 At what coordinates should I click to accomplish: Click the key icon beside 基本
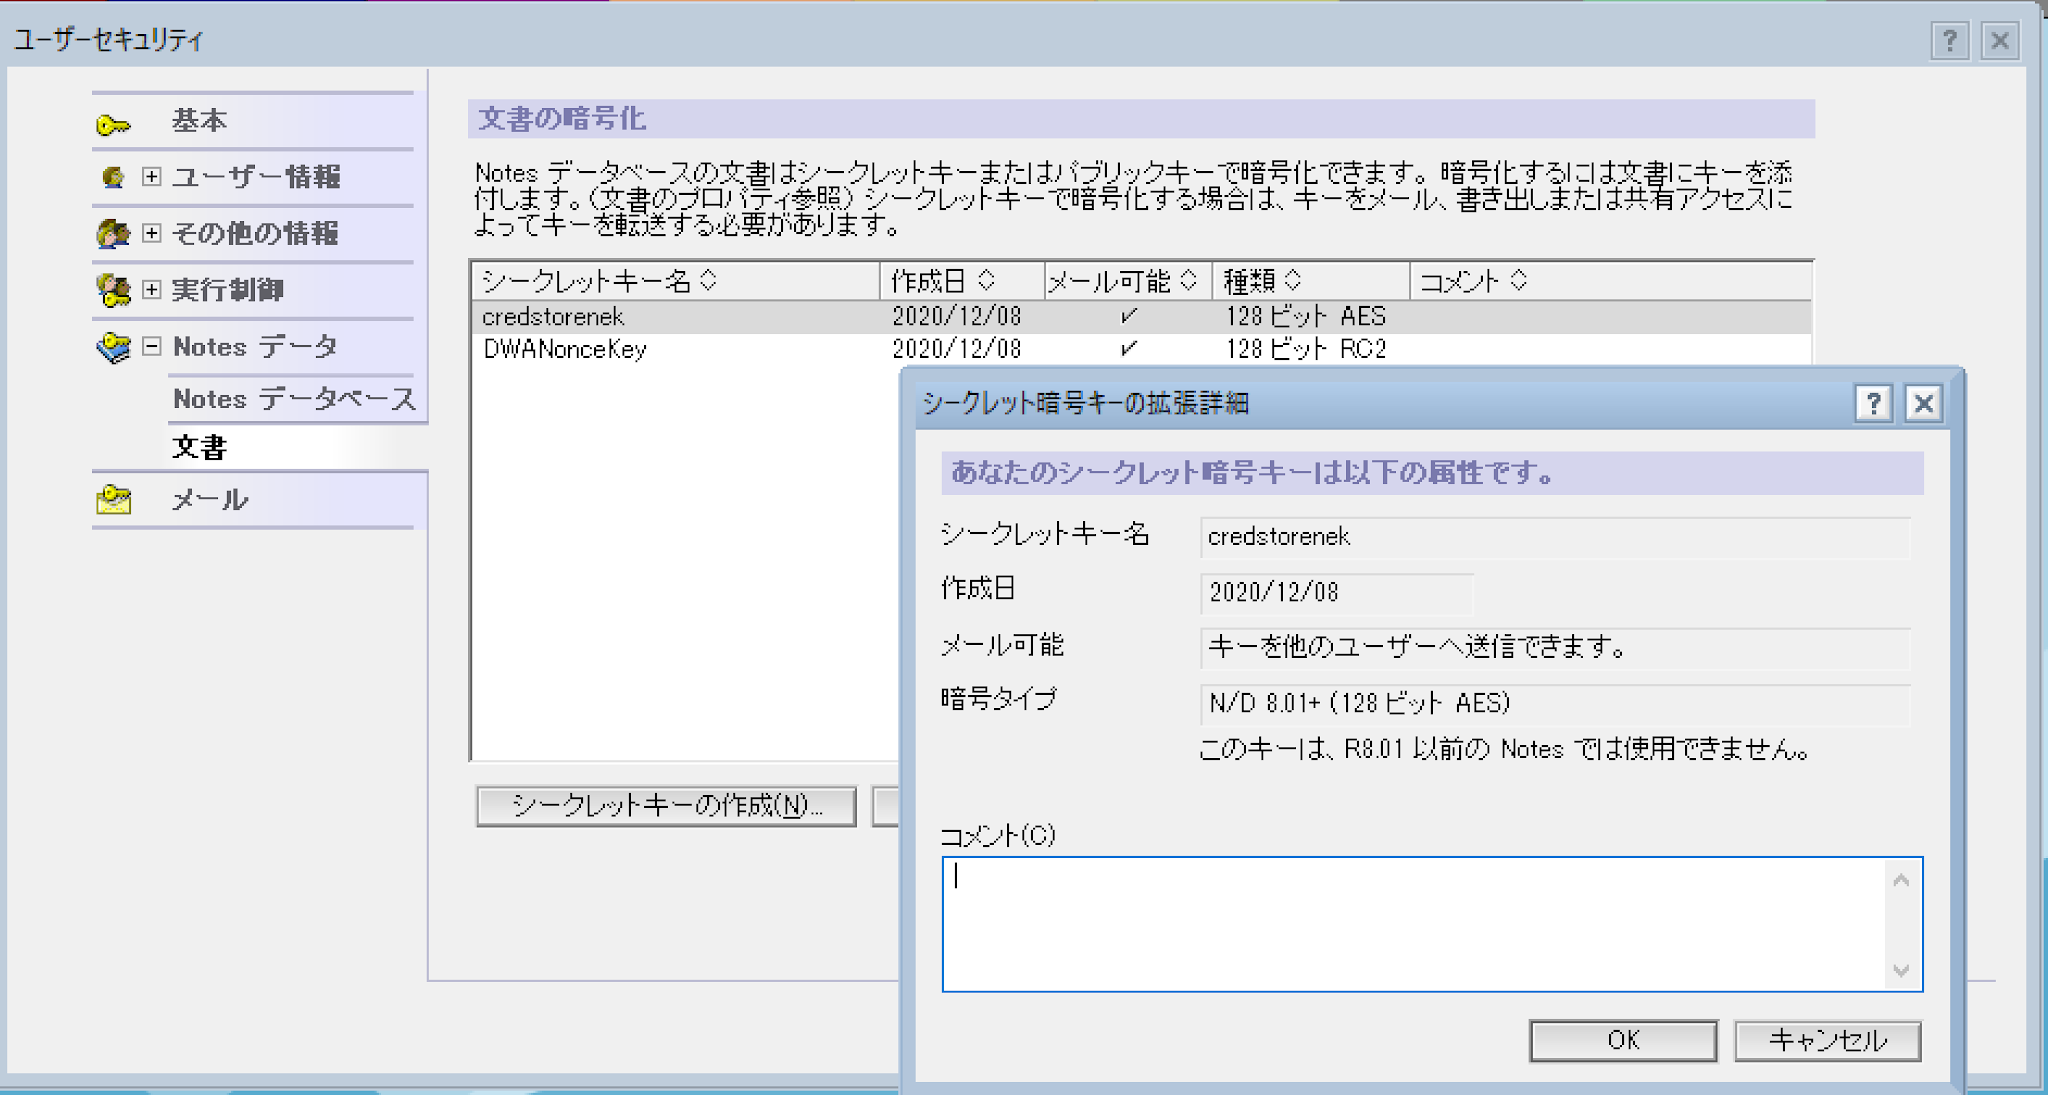(x=113, y=125)
